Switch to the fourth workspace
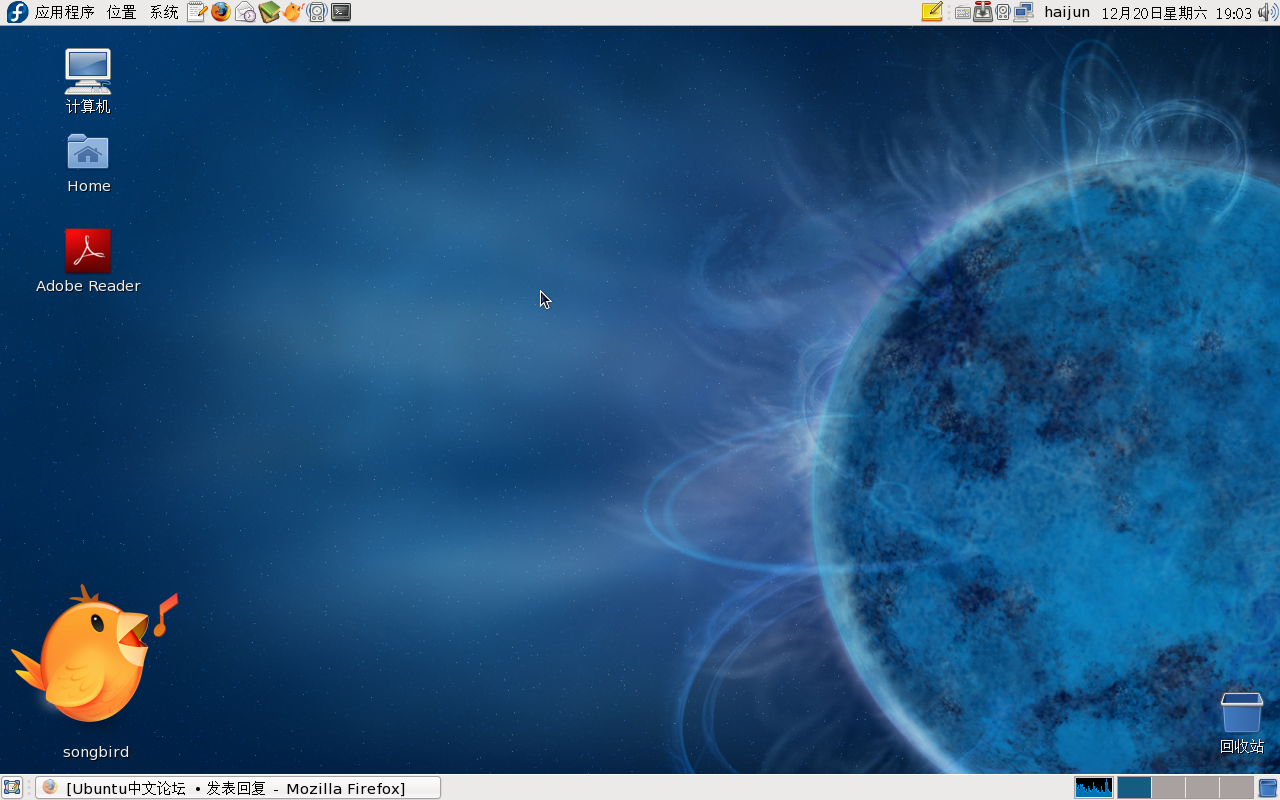1280x800 pixels. [1236, 788]
